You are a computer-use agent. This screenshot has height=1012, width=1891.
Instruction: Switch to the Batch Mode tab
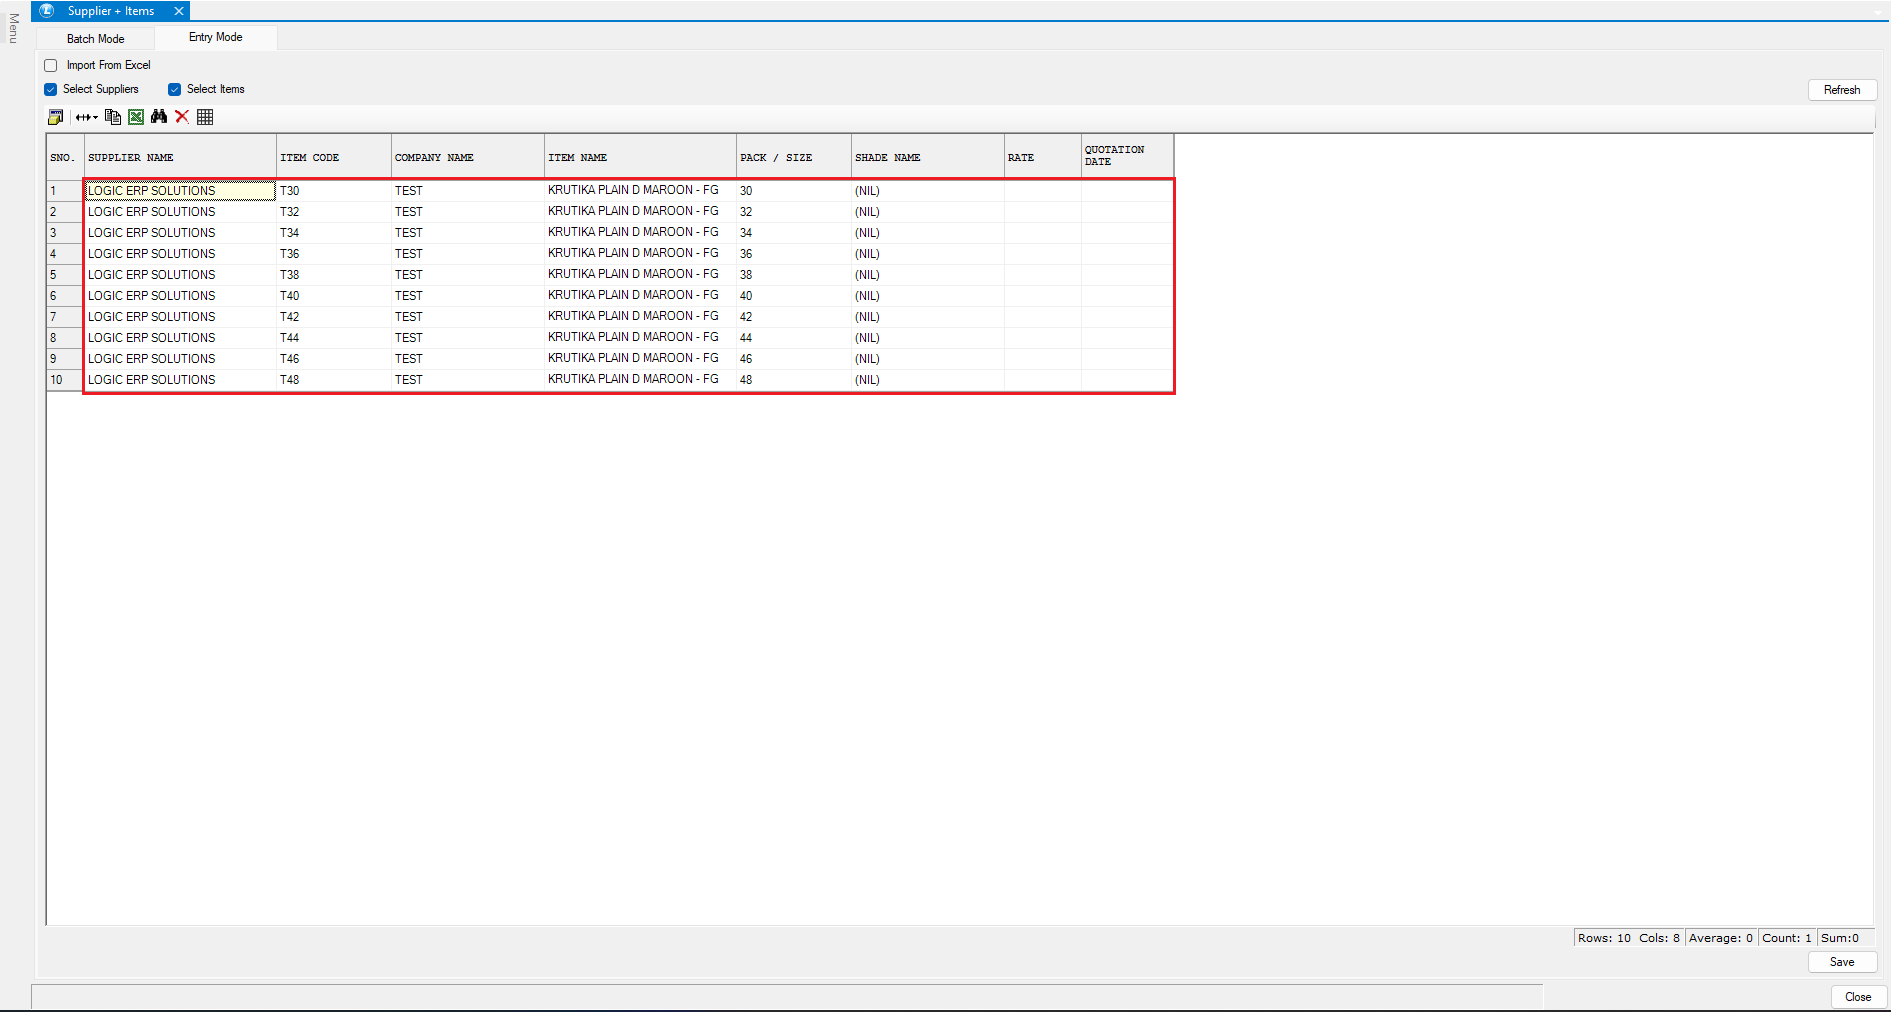tap(96, 39)
